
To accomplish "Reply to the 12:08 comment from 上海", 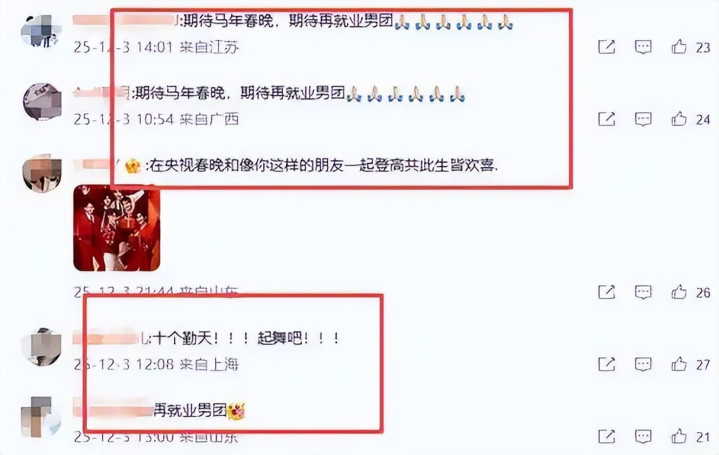I will 643,364.
